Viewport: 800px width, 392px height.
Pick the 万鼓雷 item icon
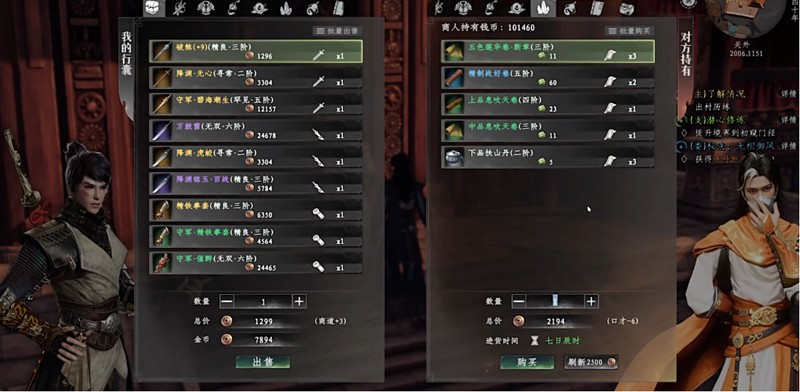(x=162, y=131)
